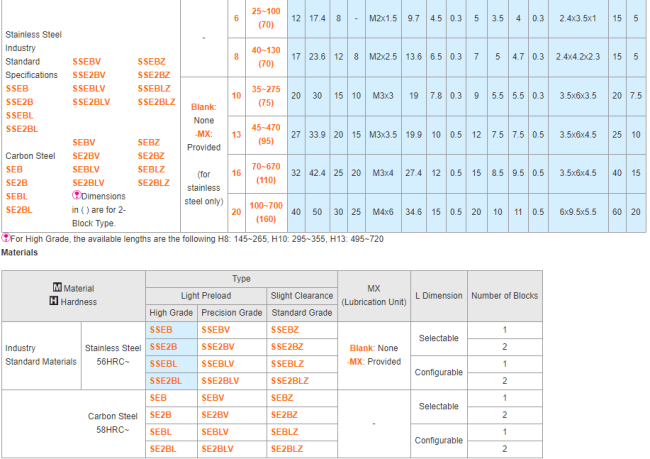The width and height of the screenshot is (650, 459).
Task: Click the black M Material icon
Action: [56, 288]
